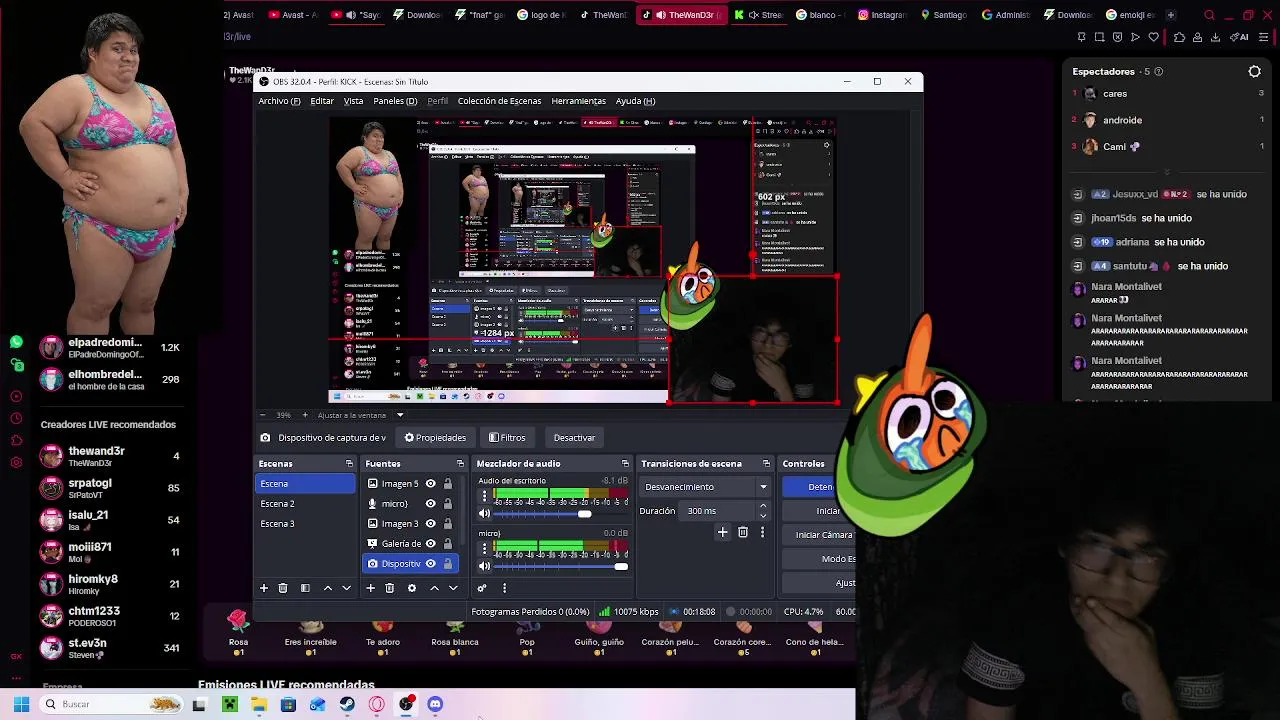Image resolution: width=1280 pixels, height=720 pixels.
Task: Open Discord from the taskbar
Action: [435, 704]
